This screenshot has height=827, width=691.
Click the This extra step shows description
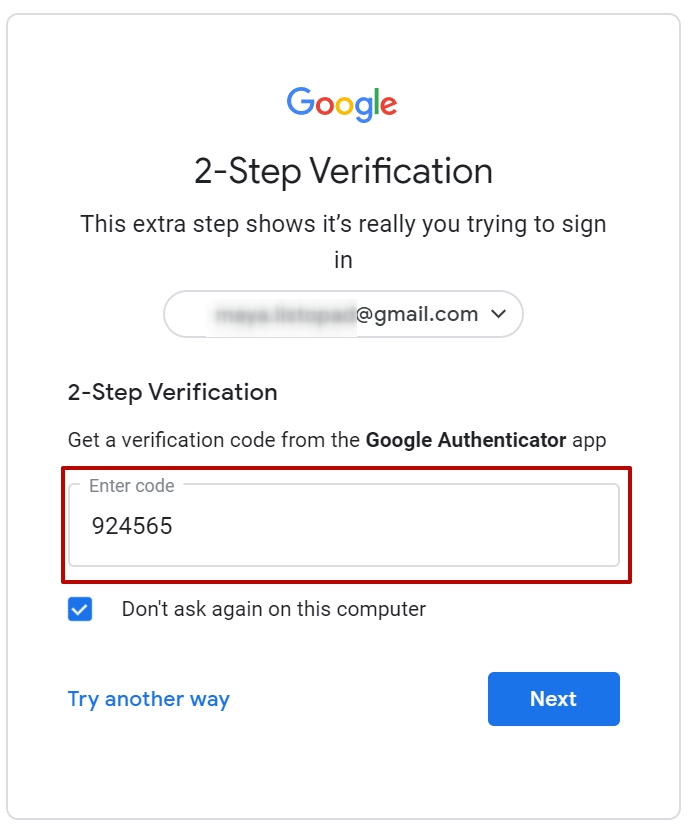click(x=343, y=242)
